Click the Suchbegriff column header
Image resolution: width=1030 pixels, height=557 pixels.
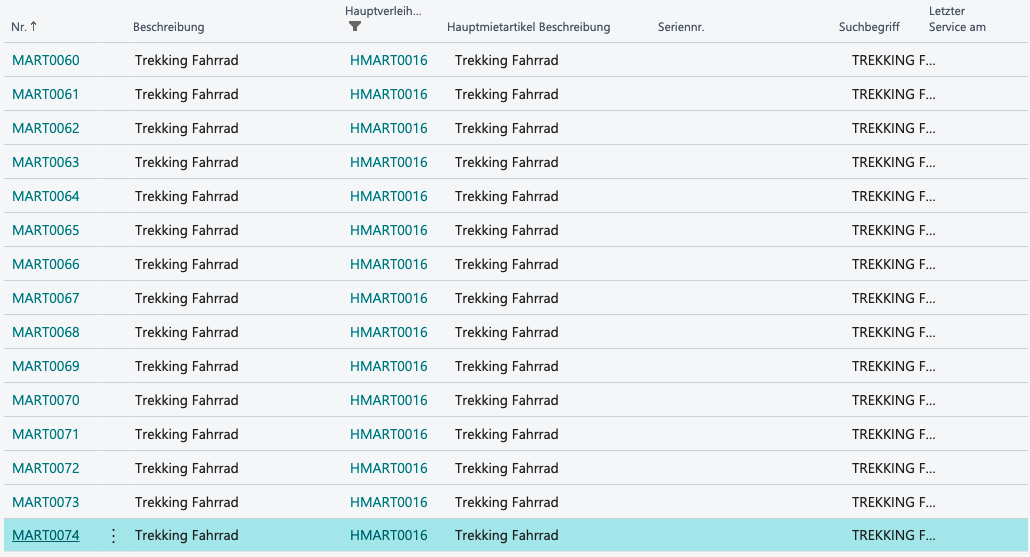click(x=869, y=27)
